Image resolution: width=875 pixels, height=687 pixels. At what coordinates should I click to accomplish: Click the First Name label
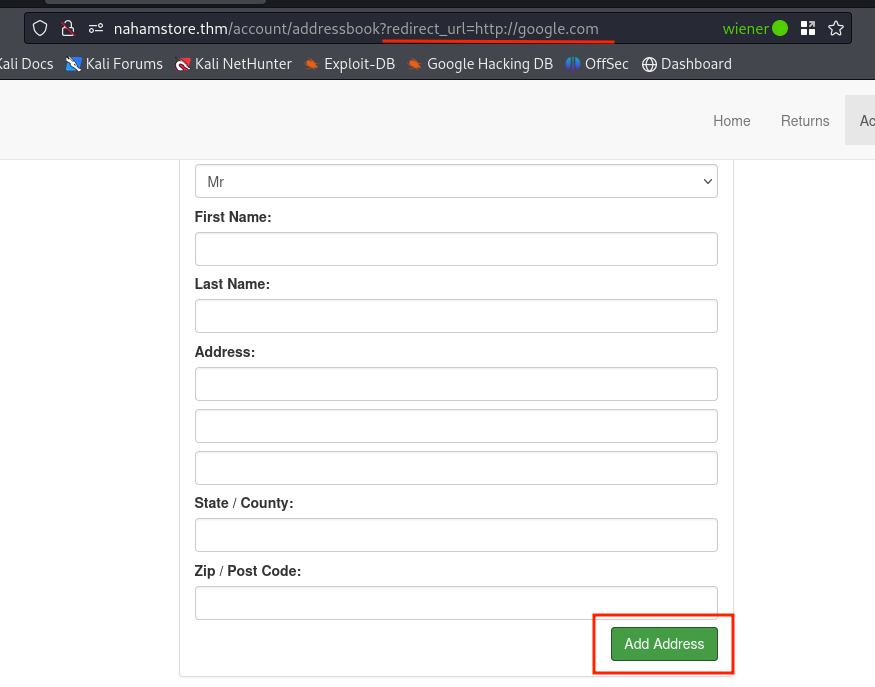tap(233, 217)
